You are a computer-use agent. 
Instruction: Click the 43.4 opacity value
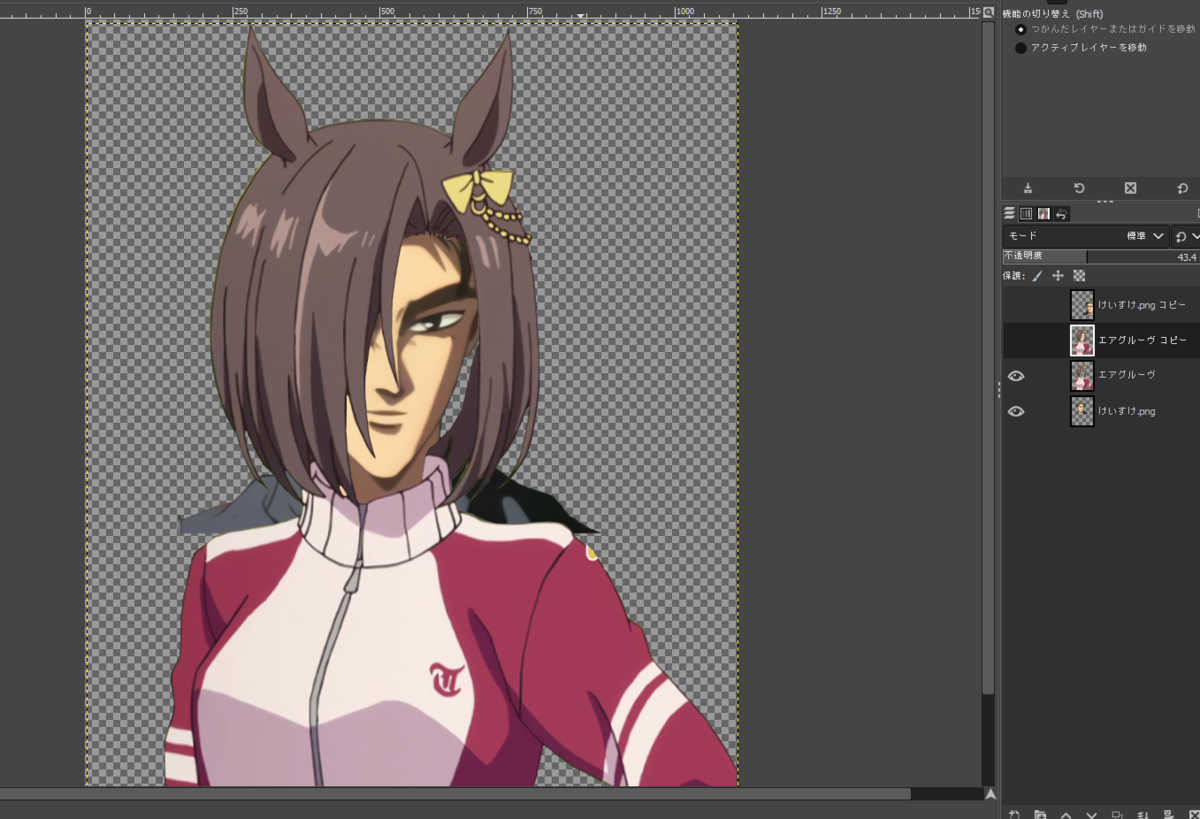pyautogui.click(x=1186, y=257)
